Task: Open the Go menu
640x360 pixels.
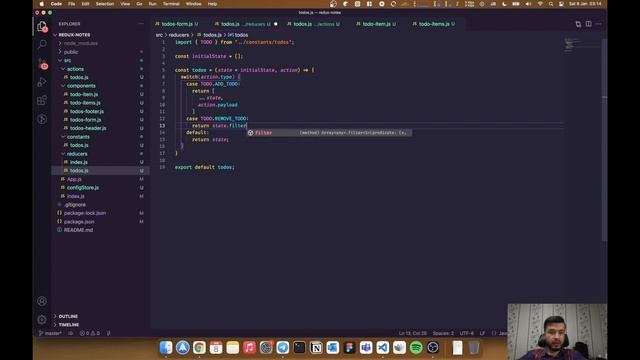Action: tap(140, 4)
